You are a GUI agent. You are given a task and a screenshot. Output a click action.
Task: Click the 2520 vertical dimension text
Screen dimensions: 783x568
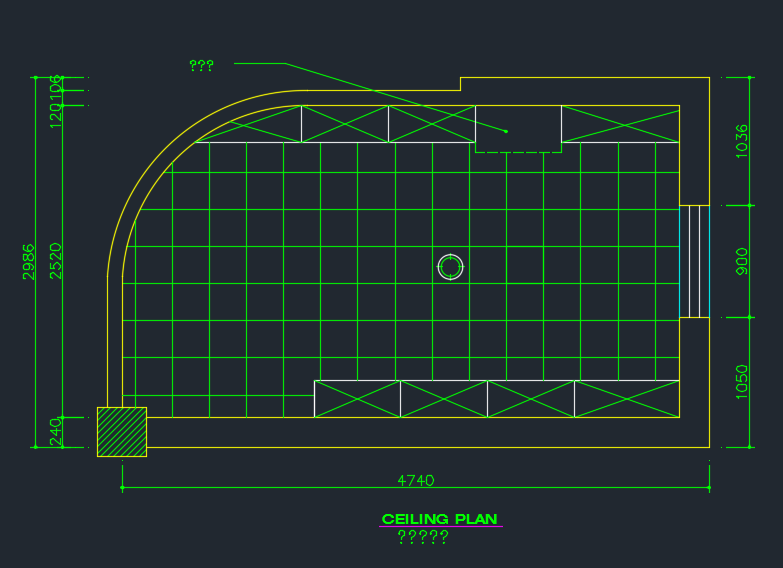56,261
